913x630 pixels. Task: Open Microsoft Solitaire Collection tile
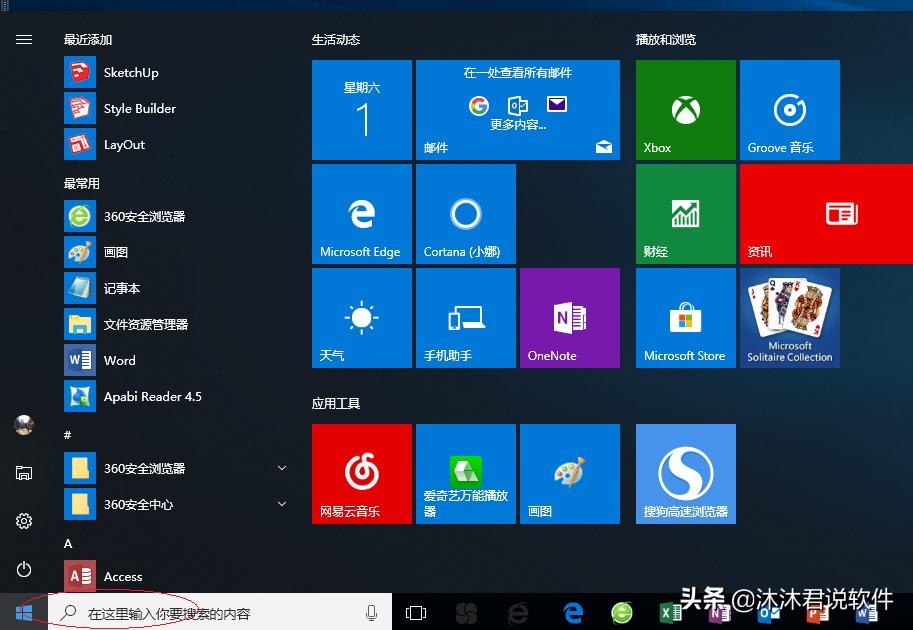(x=790, y=318)
